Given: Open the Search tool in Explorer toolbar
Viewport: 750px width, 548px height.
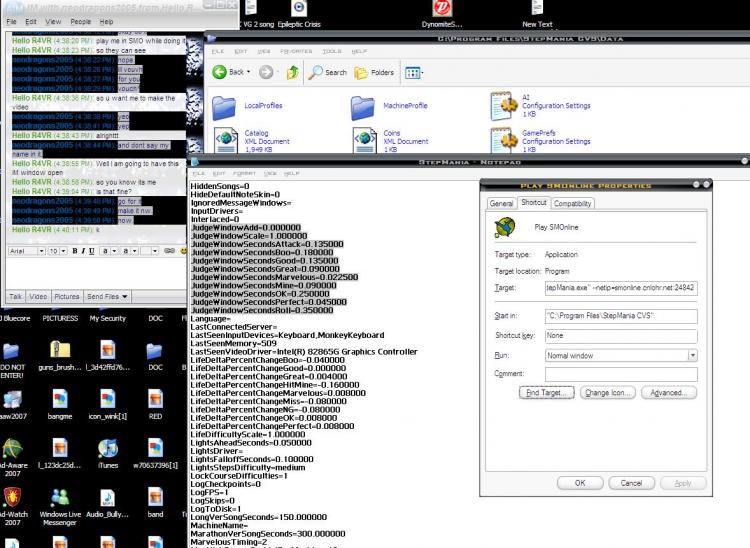Looking at the screenshot, I should 328,73.
